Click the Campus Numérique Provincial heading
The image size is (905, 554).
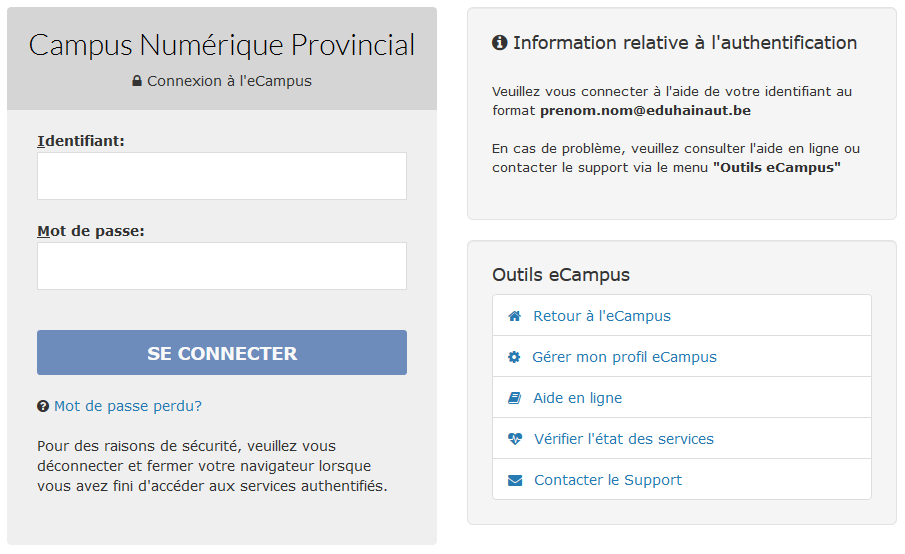tap(222, 45)
